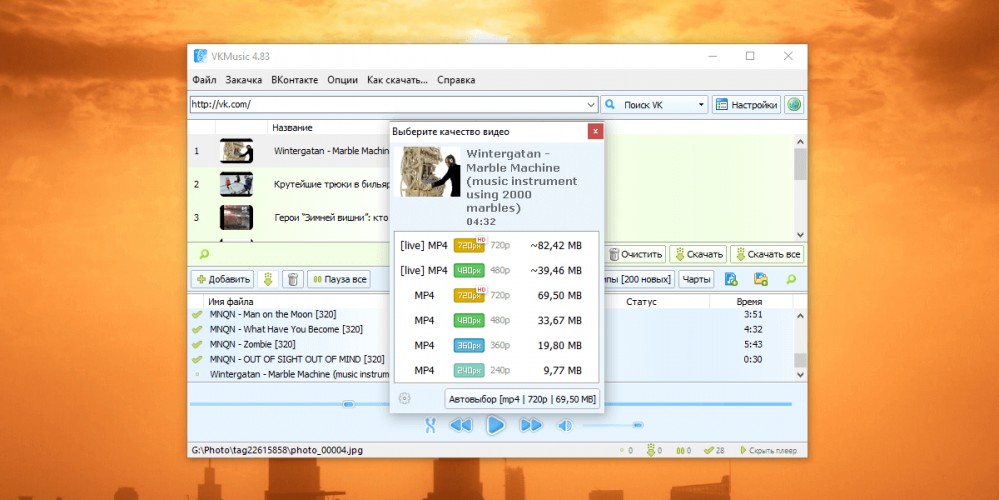Click the blue 360 quality badge

[469, 345]
